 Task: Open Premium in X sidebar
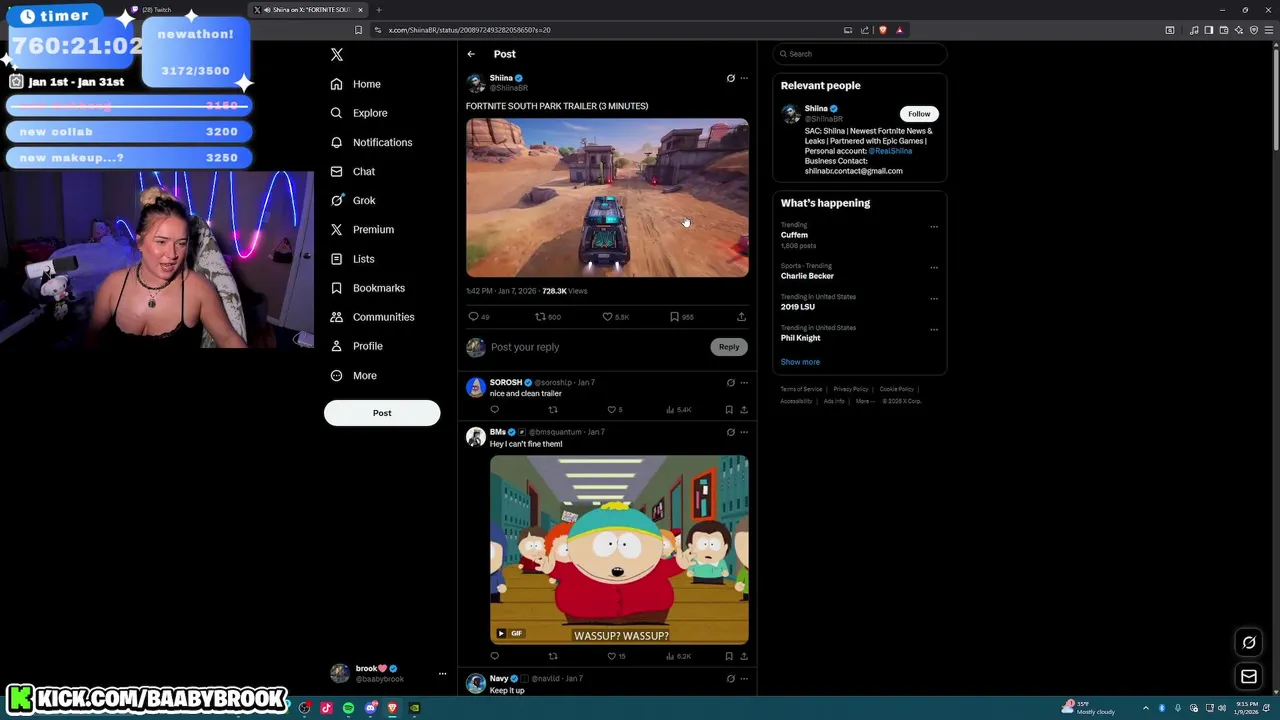click(362, 229)
